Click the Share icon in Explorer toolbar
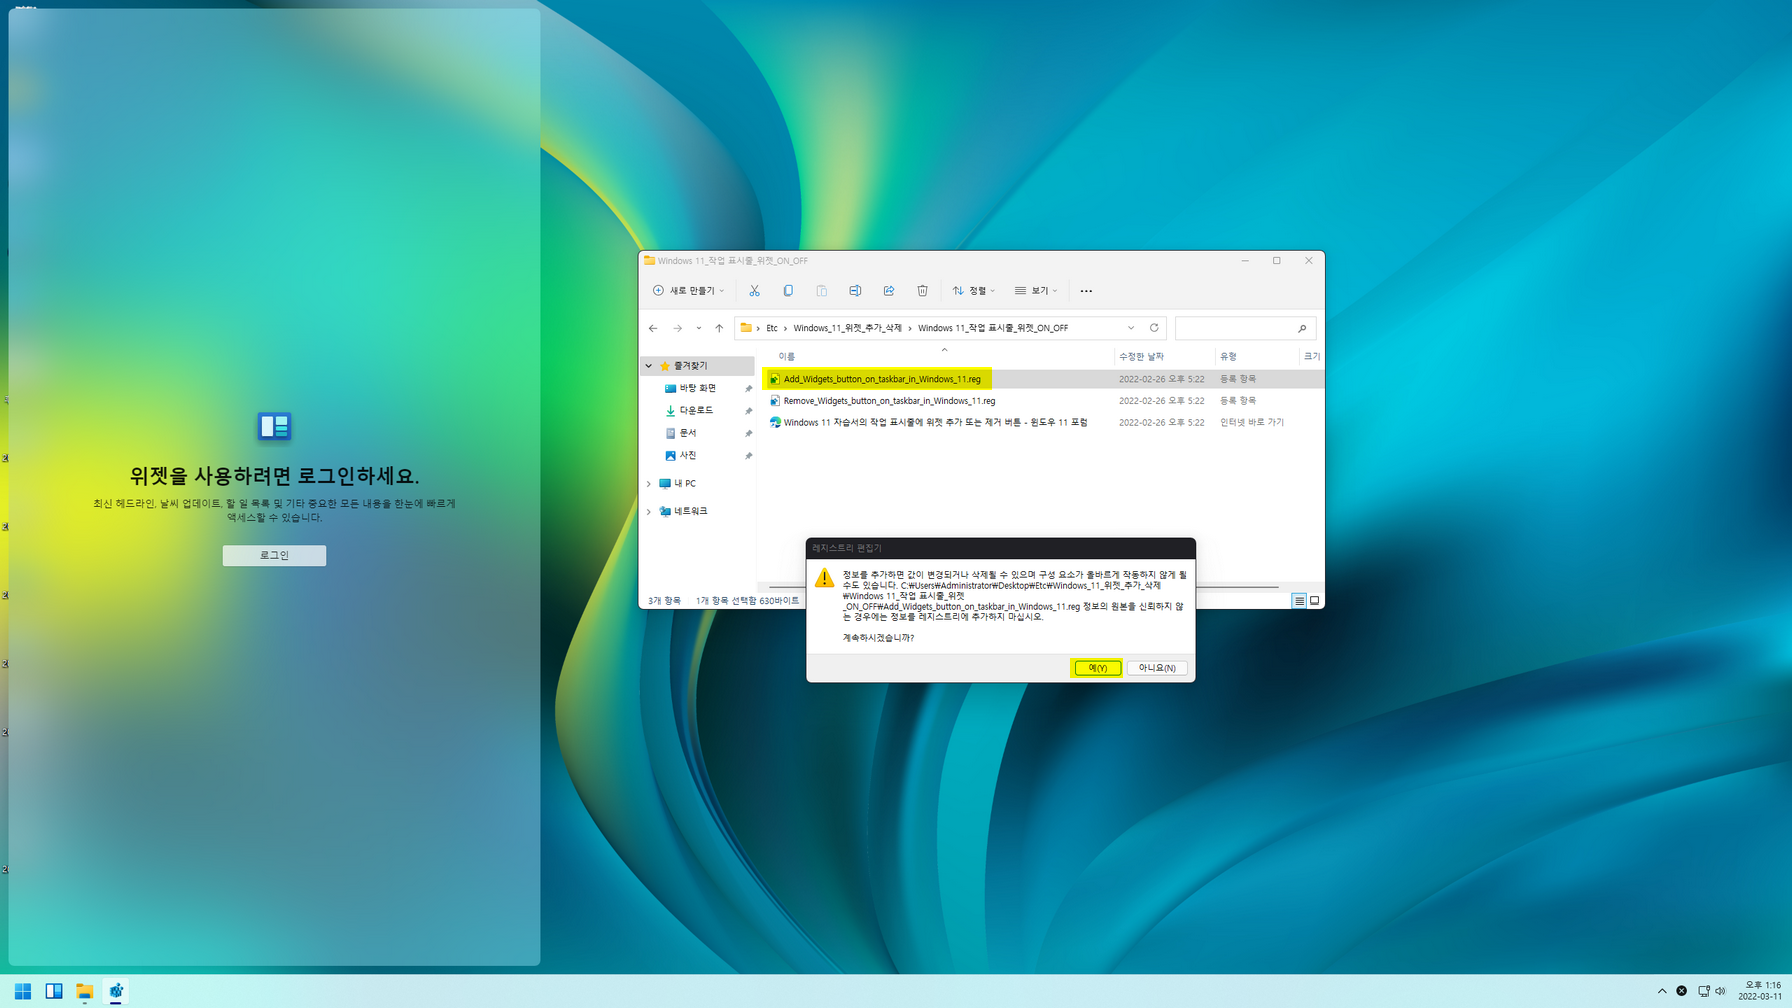This screenshot has width=1792, height=1008. [x=889, y=291]
